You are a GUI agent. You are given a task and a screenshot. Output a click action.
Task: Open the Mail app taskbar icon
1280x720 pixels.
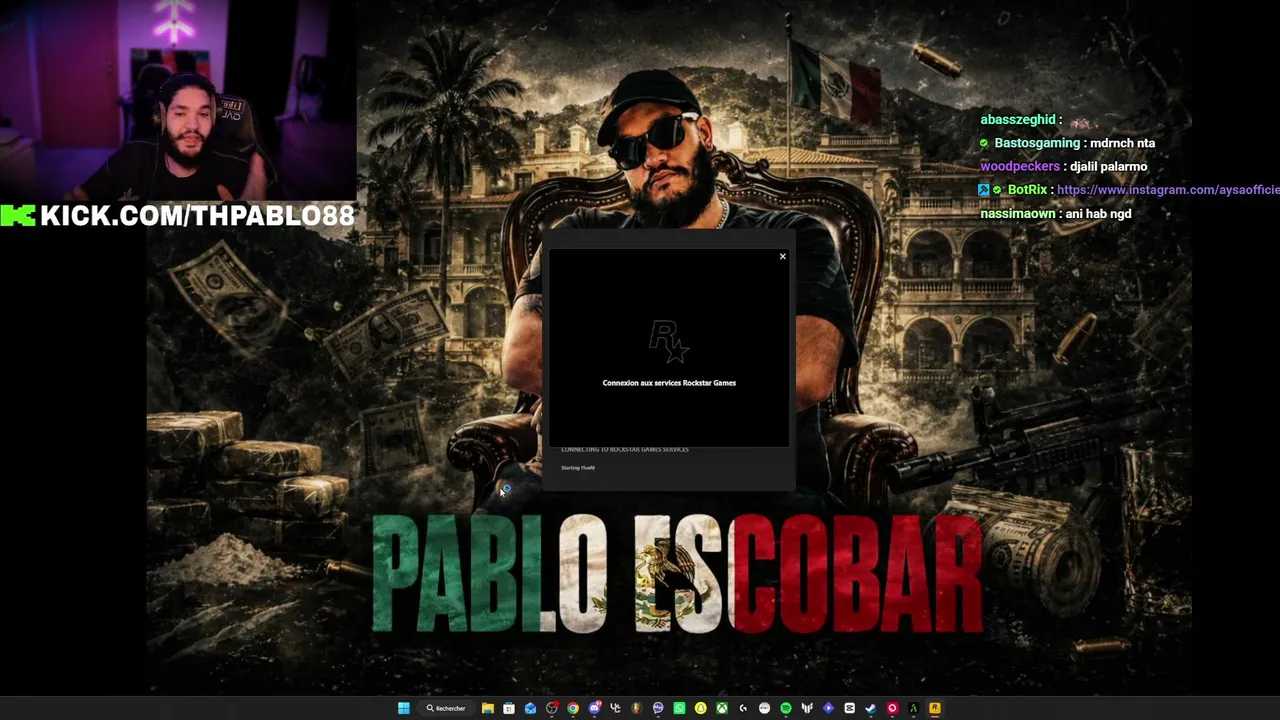[x=530, y=708]
